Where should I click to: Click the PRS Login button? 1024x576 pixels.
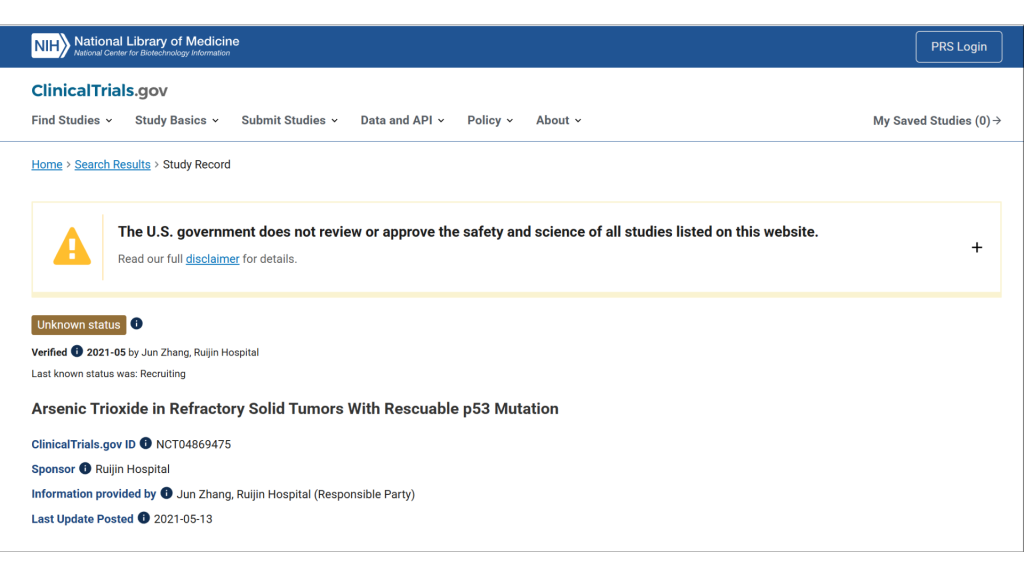point(958,47)
